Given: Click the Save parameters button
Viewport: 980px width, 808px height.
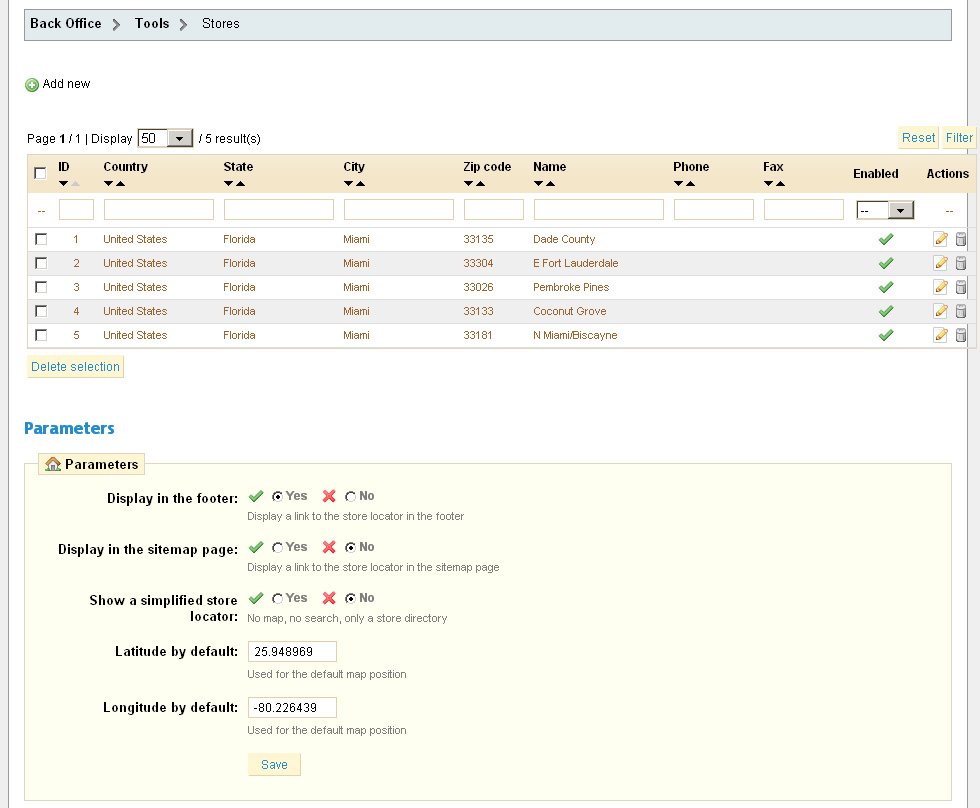Looking at the screenshot, I should (x=274, y=765).
